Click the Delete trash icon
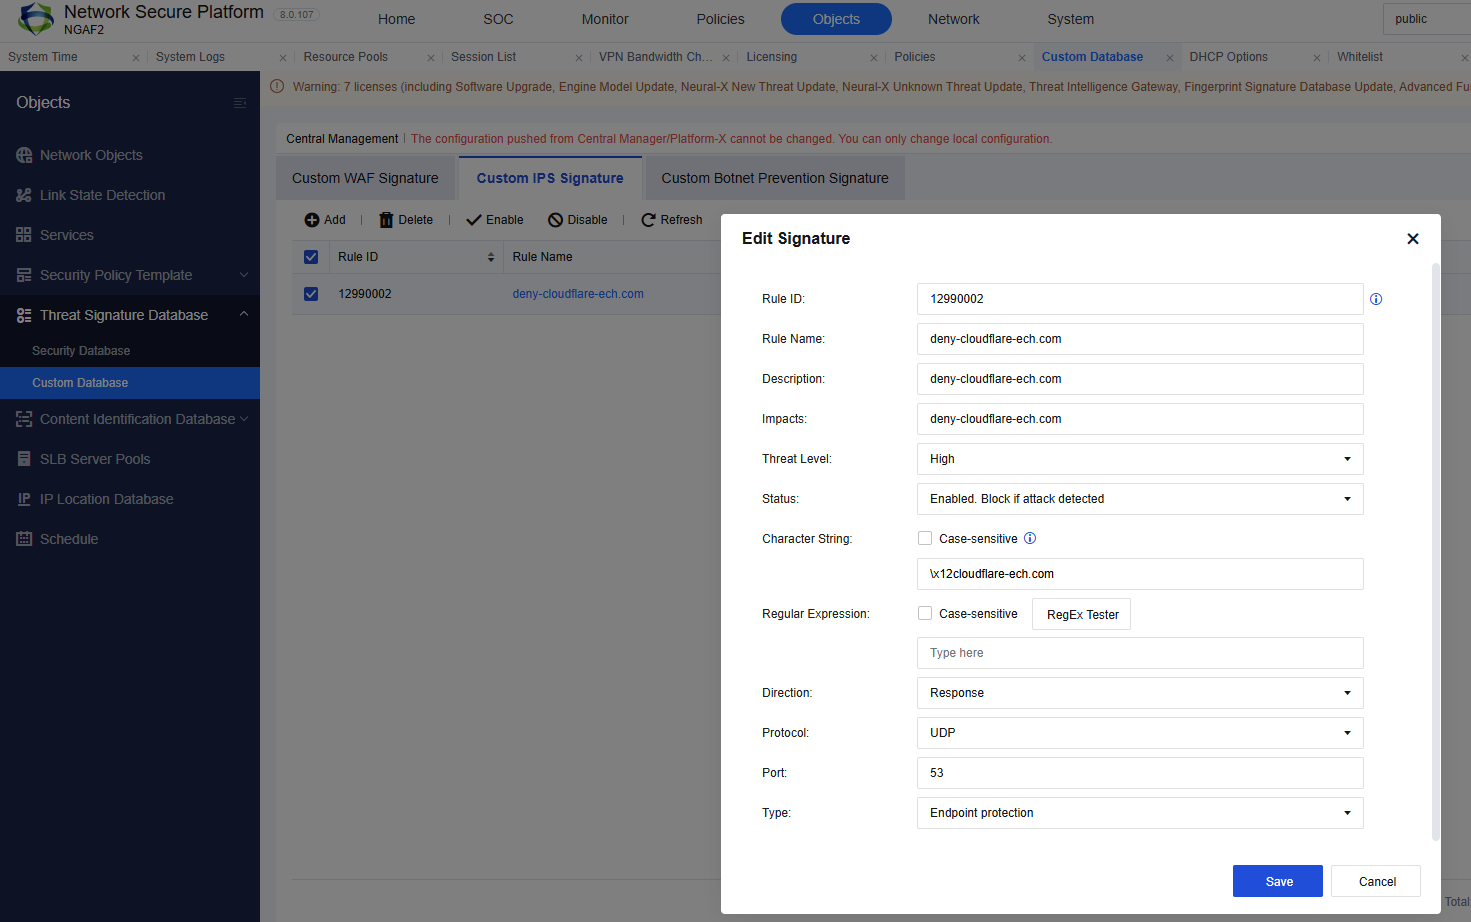 point(386,220)
